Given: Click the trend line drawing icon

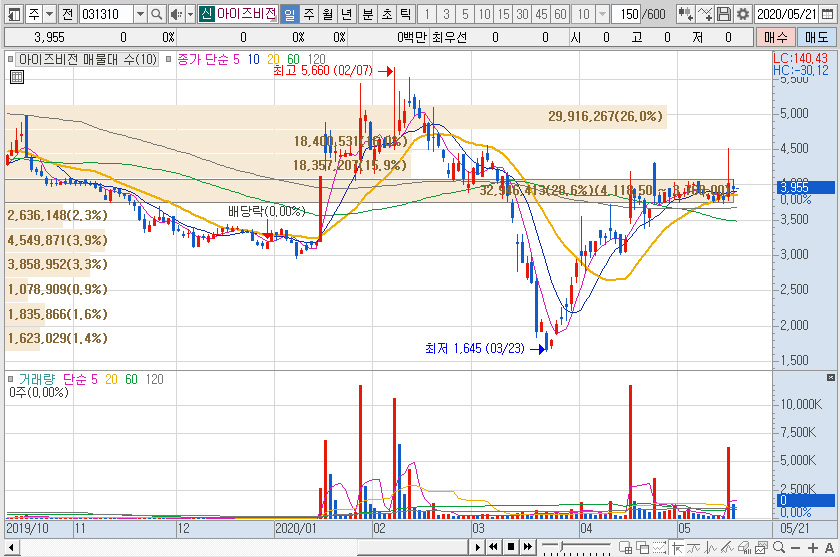Looking at the screenshot, I should coord(693,547).
